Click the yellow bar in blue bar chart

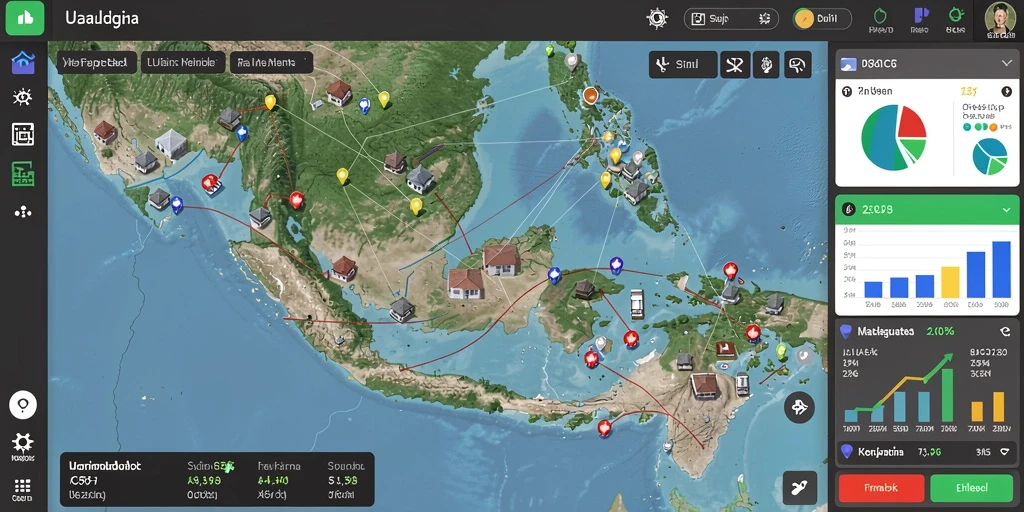point(950,282)
